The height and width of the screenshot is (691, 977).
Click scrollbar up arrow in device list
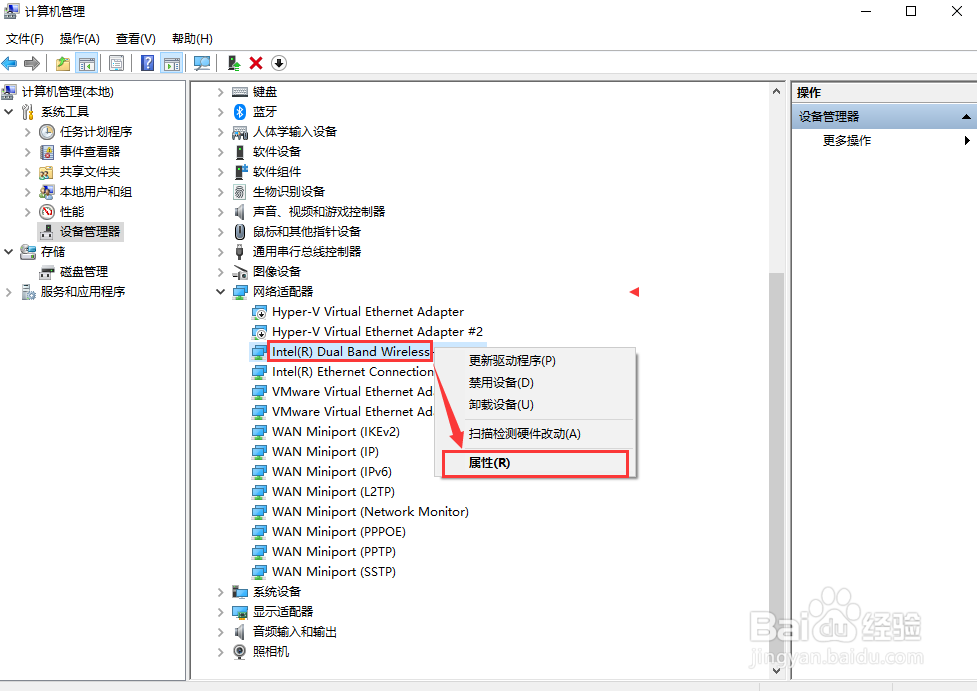tap(776, 92)
